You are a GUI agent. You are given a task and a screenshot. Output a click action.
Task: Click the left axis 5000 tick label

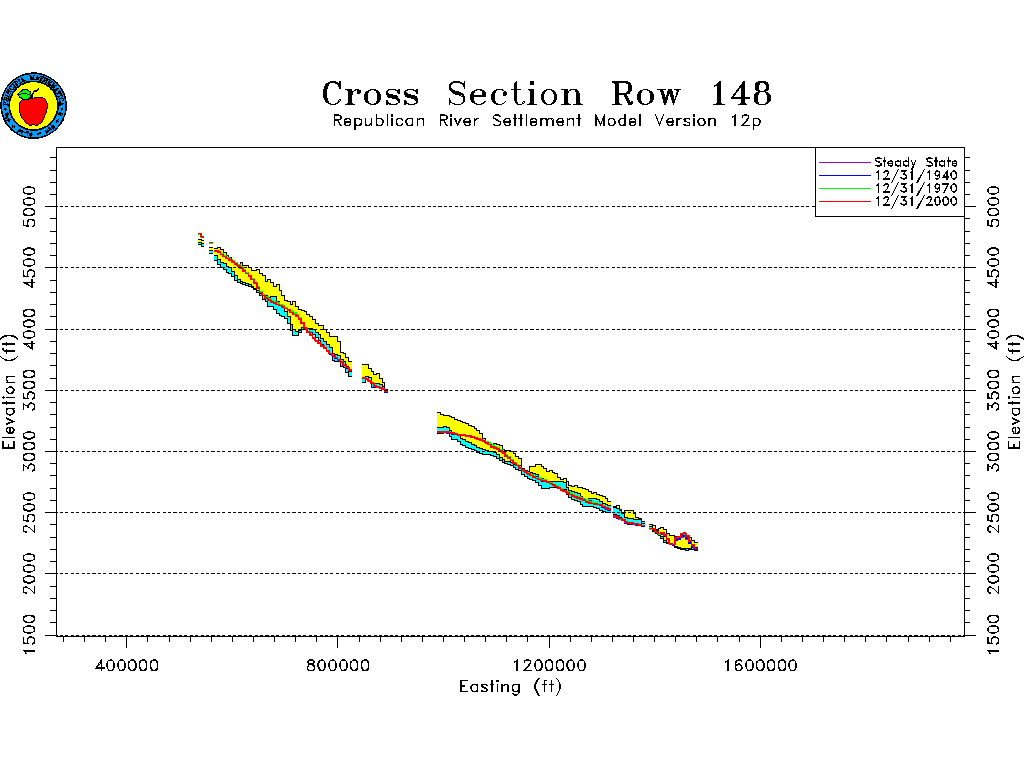pos(30,206)
